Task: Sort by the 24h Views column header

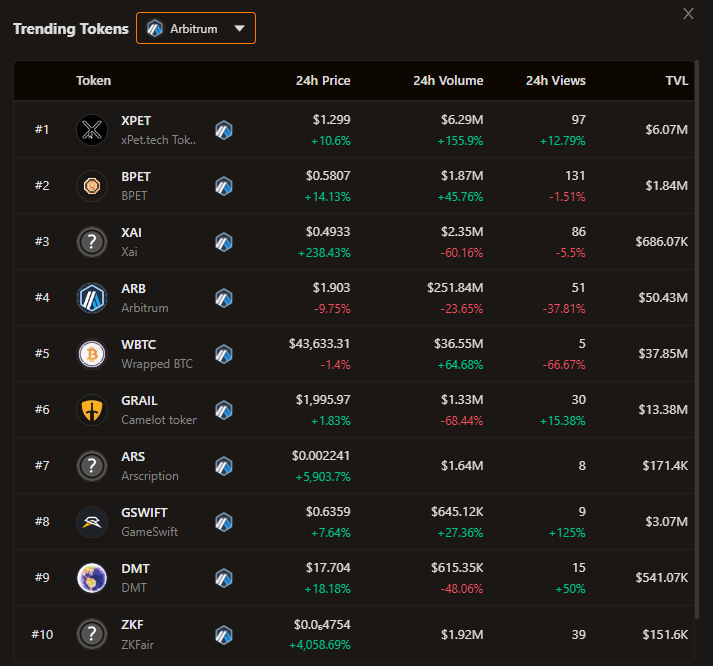Action: [556, 80]
